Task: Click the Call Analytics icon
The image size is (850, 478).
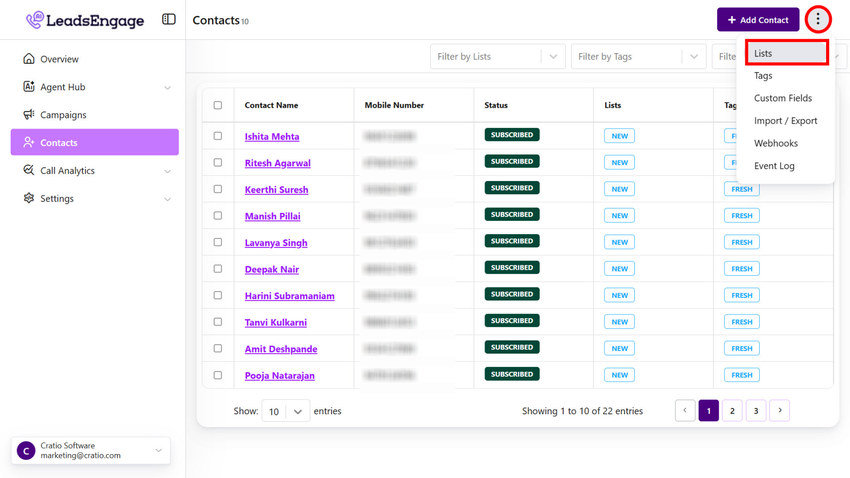Action: click(x=29, y=171)
